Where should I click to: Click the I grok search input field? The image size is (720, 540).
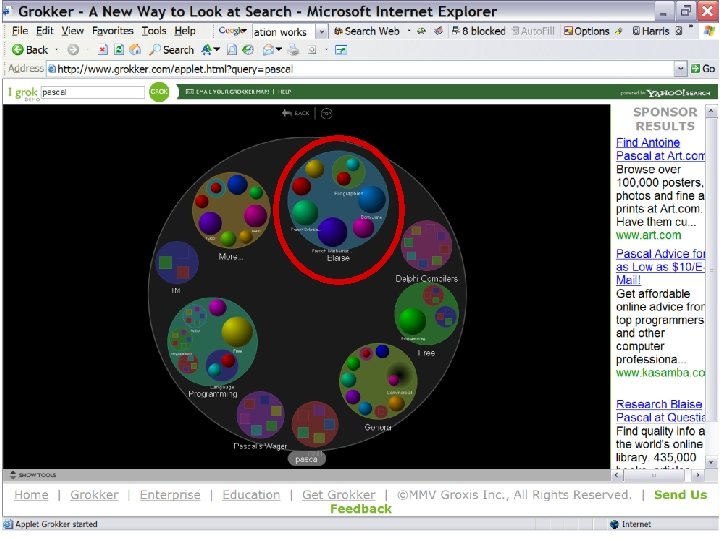(x=93, y=92)
